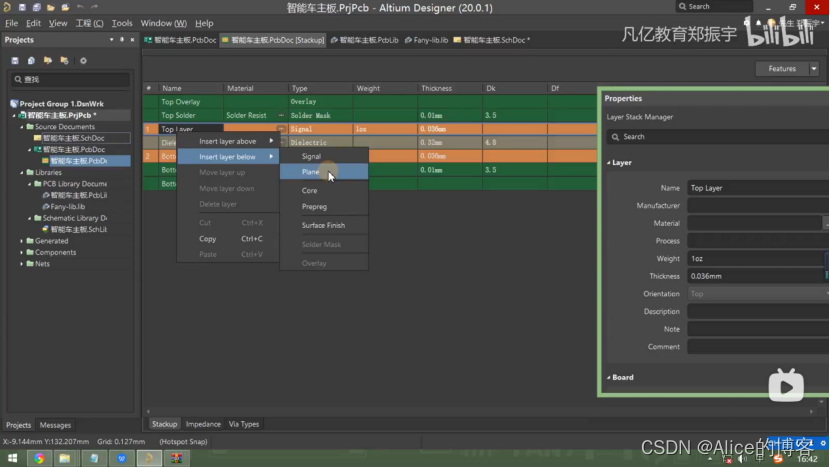Click the Altium logo icon in the title bar
Screen dimensions: 830x467
(x=7, y=7)
